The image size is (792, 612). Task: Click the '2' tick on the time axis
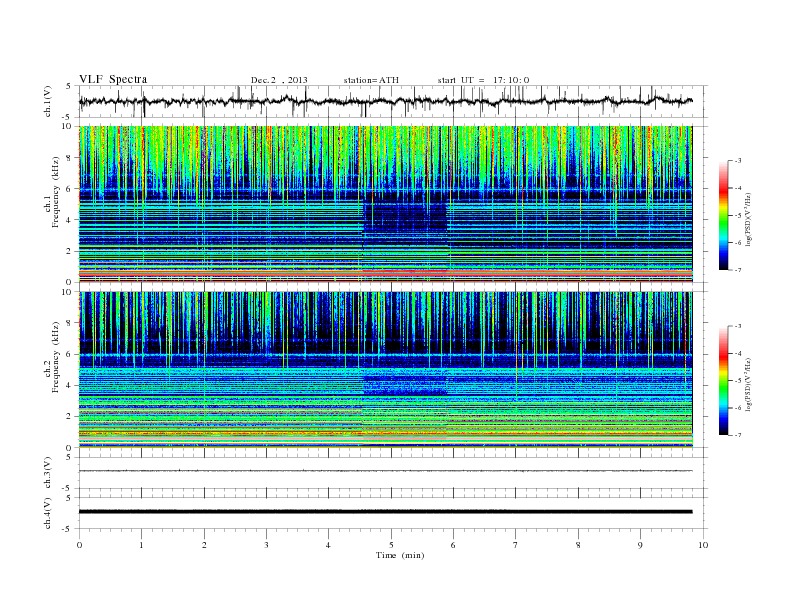point(204,545)
